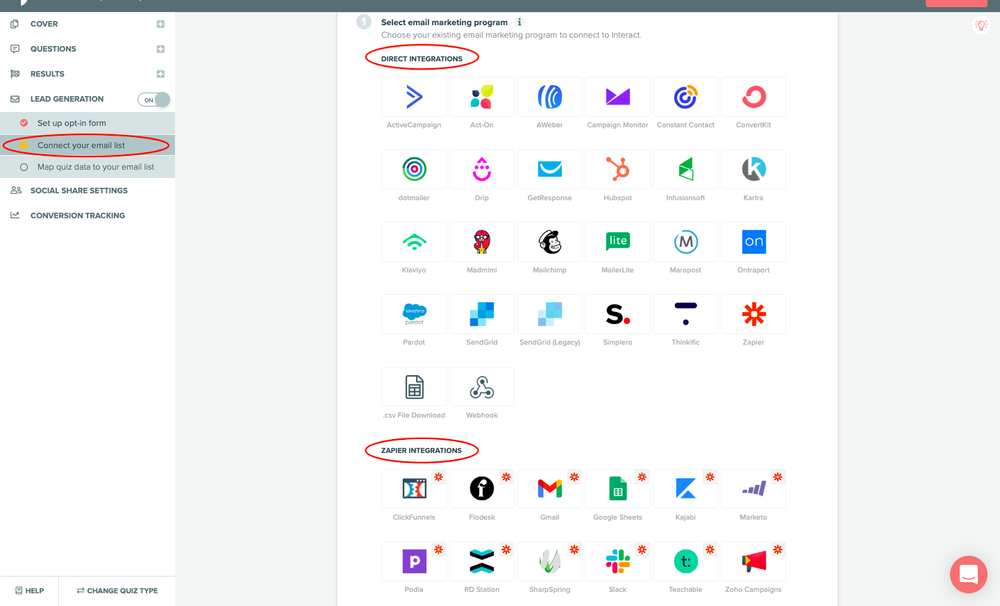
Task: Select Mailchimp integration
Action: tap(550, 242)
